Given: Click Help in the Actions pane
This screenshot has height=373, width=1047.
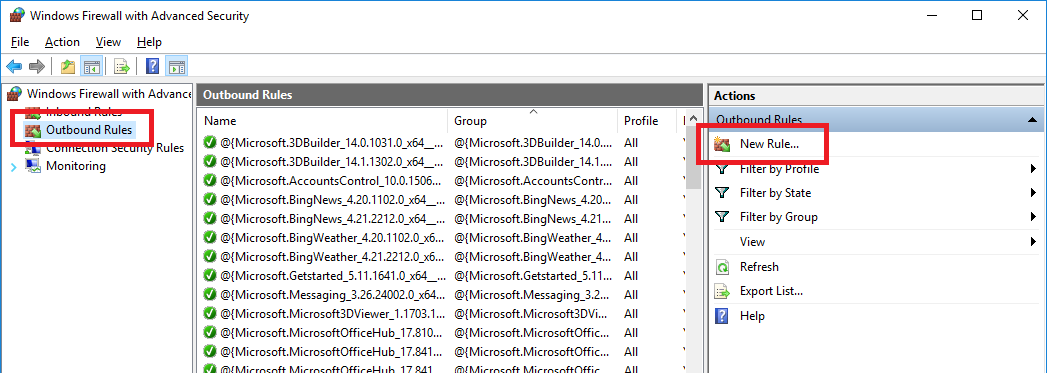Looking at the screenshot, I should [x=752, y=316].
